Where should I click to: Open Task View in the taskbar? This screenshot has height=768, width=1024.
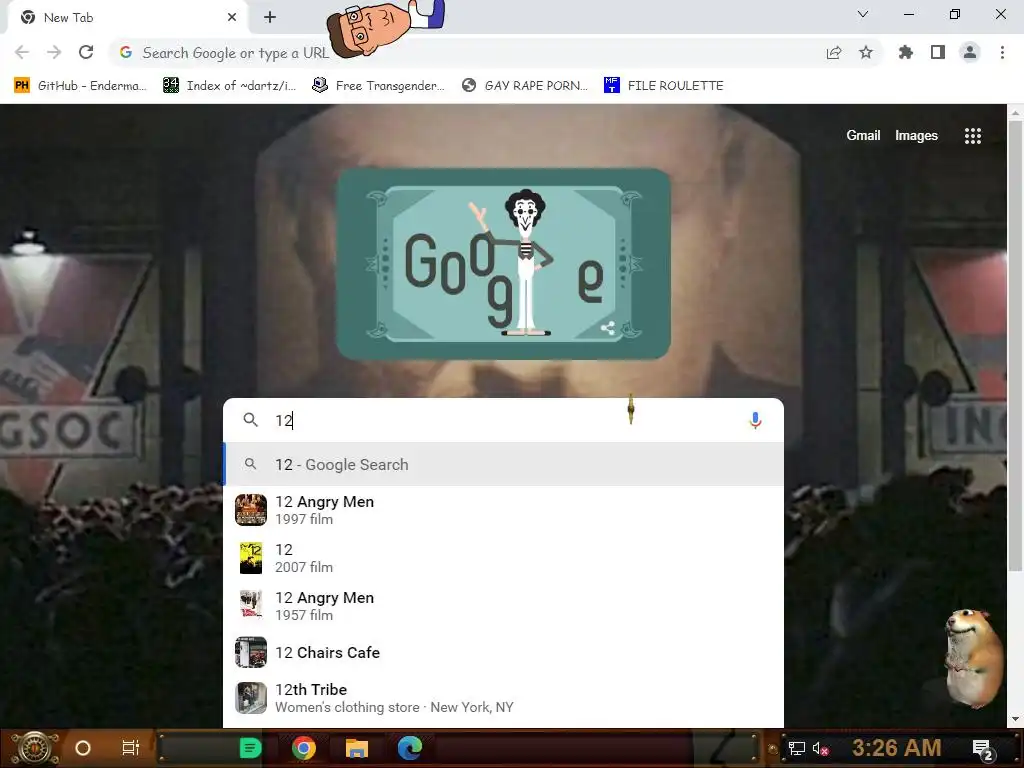tap(131, 748)
